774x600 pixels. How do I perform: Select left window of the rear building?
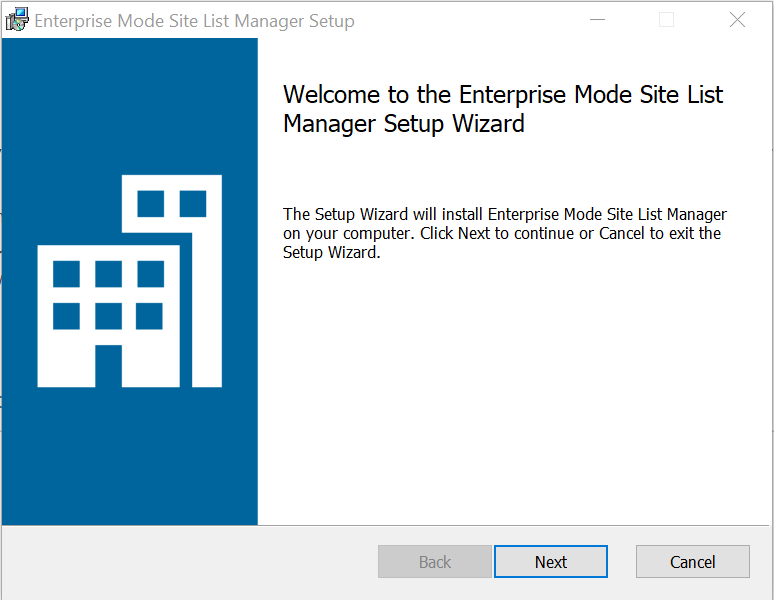tap(151, 204)
